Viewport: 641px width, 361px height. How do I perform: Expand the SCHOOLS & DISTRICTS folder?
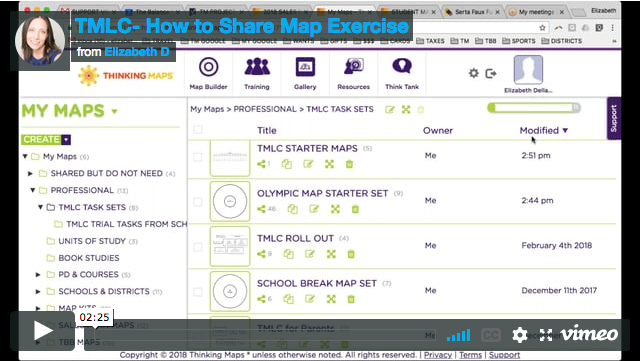point(38,291)
